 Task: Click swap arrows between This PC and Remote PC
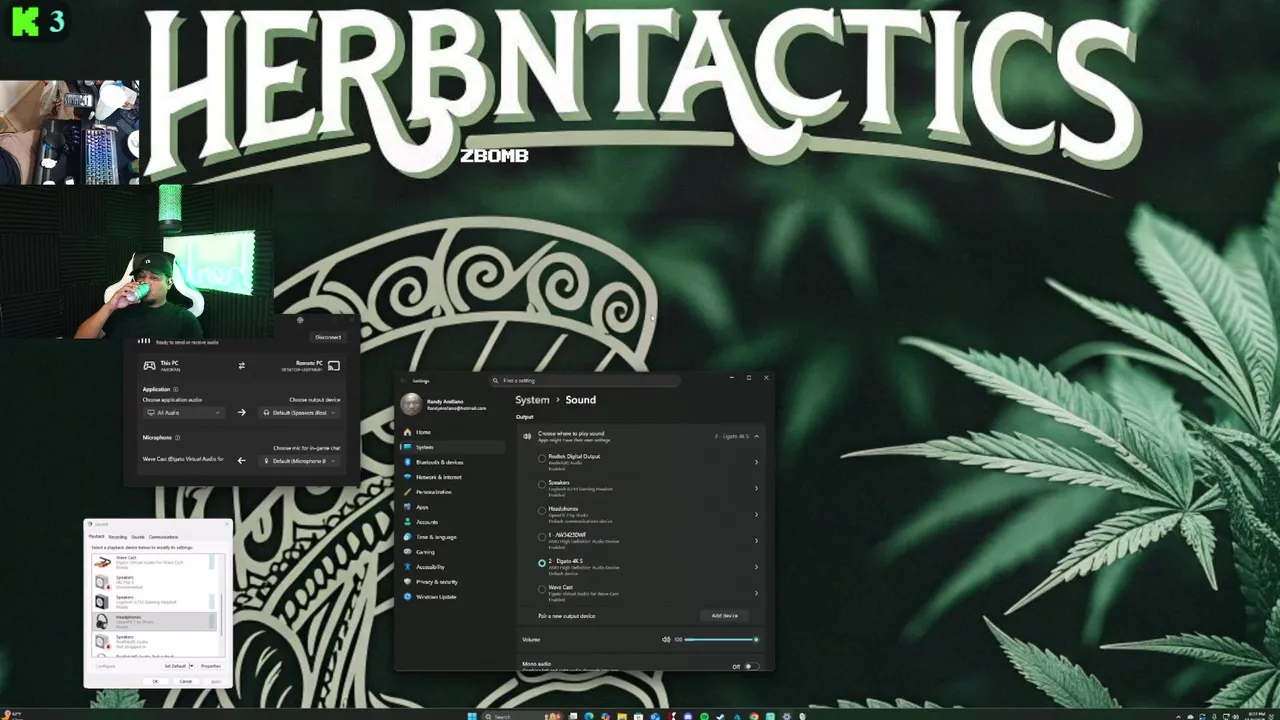[x=241, y=366]
